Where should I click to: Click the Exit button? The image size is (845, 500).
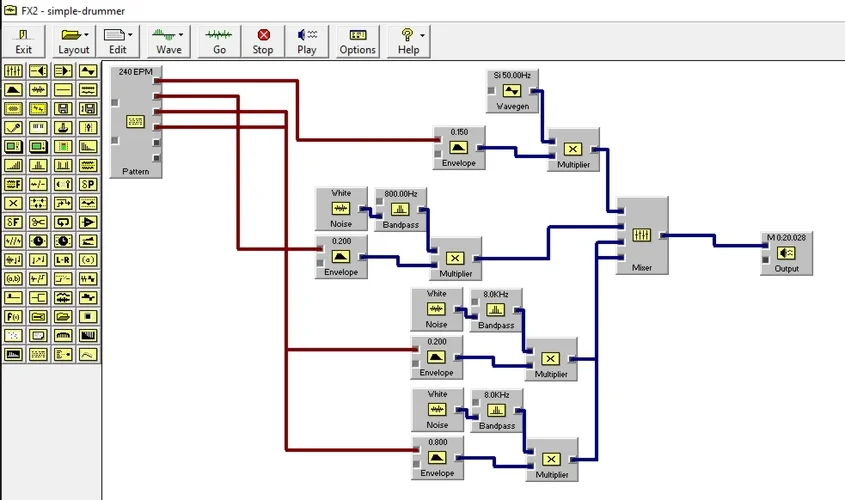tap(23, 41)
